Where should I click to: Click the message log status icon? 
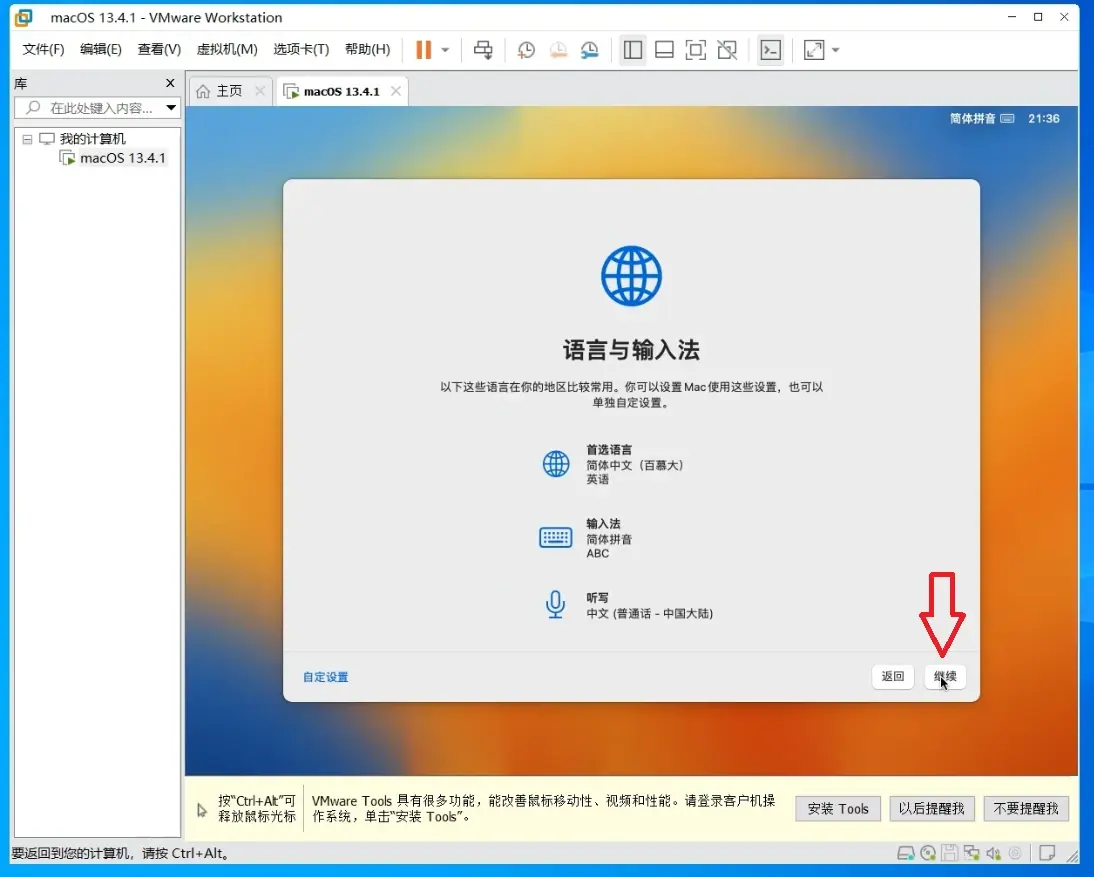click(1047, 853)
